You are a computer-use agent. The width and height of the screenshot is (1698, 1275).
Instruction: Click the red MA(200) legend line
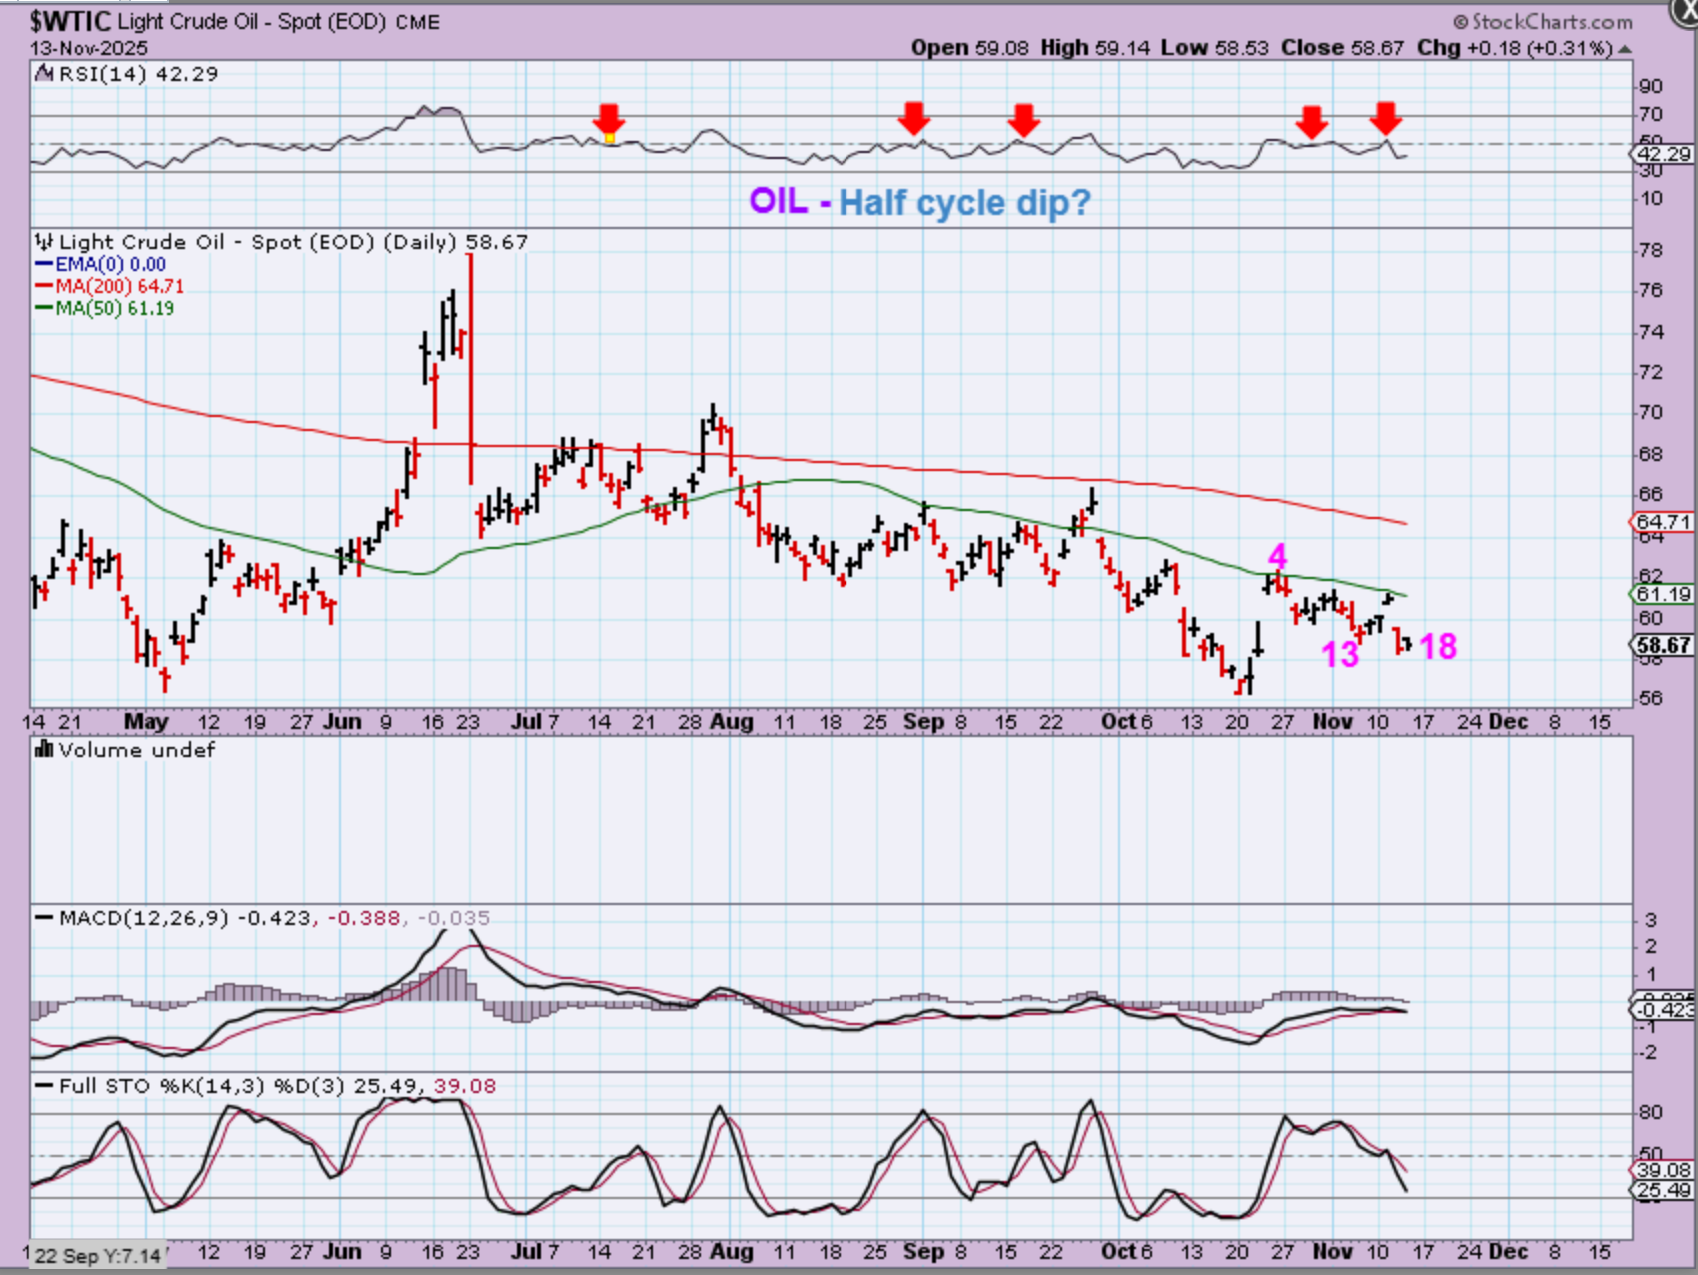coord(43,286)
